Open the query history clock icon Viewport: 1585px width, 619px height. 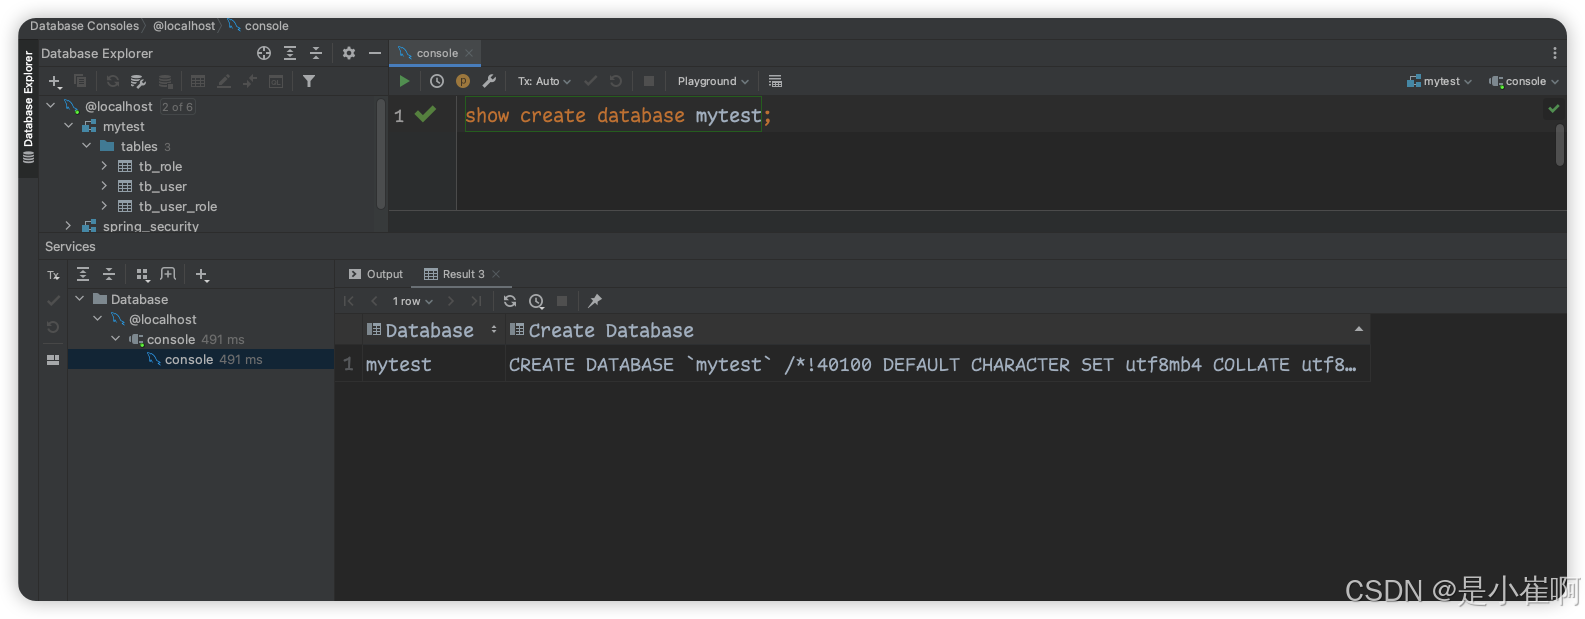(x=437, y=81)
